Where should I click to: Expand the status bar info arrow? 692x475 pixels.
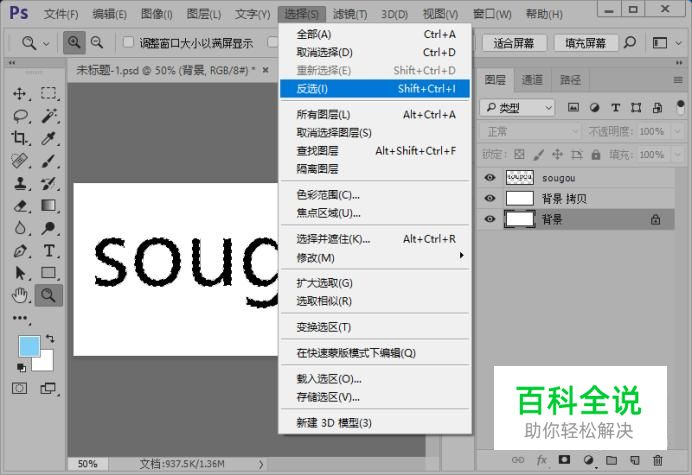point(261,464)
